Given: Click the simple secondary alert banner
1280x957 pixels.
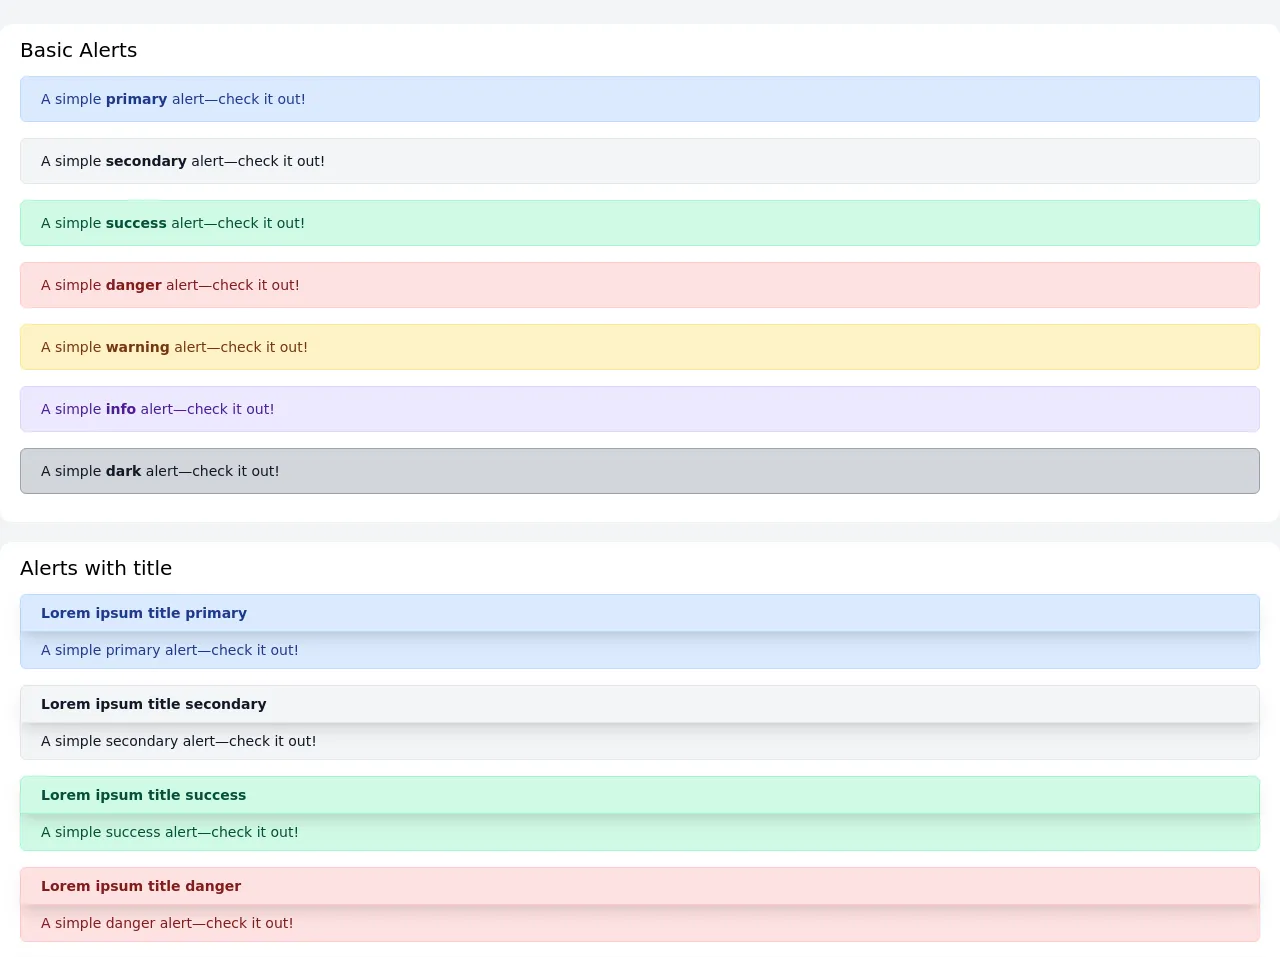Looking at the screenshot, I should click(x=640, y=161).
